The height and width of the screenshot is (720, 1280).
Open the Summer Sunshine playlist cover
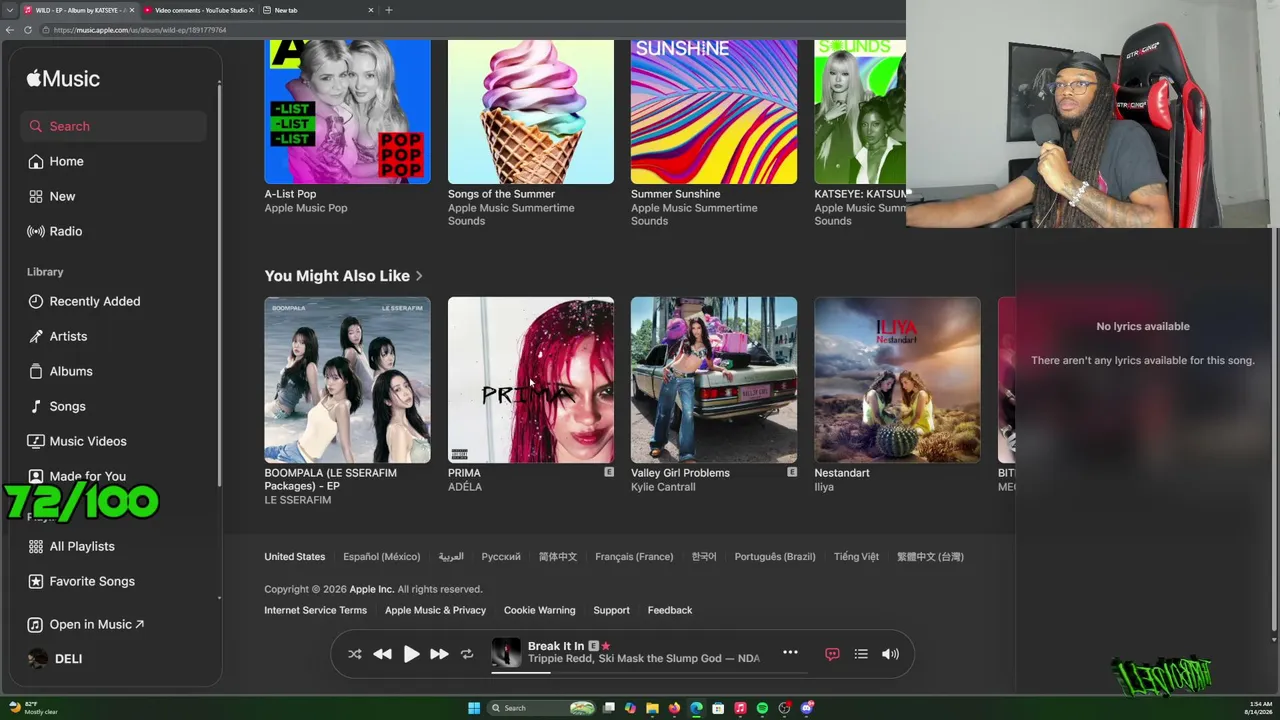coord(714,112)
